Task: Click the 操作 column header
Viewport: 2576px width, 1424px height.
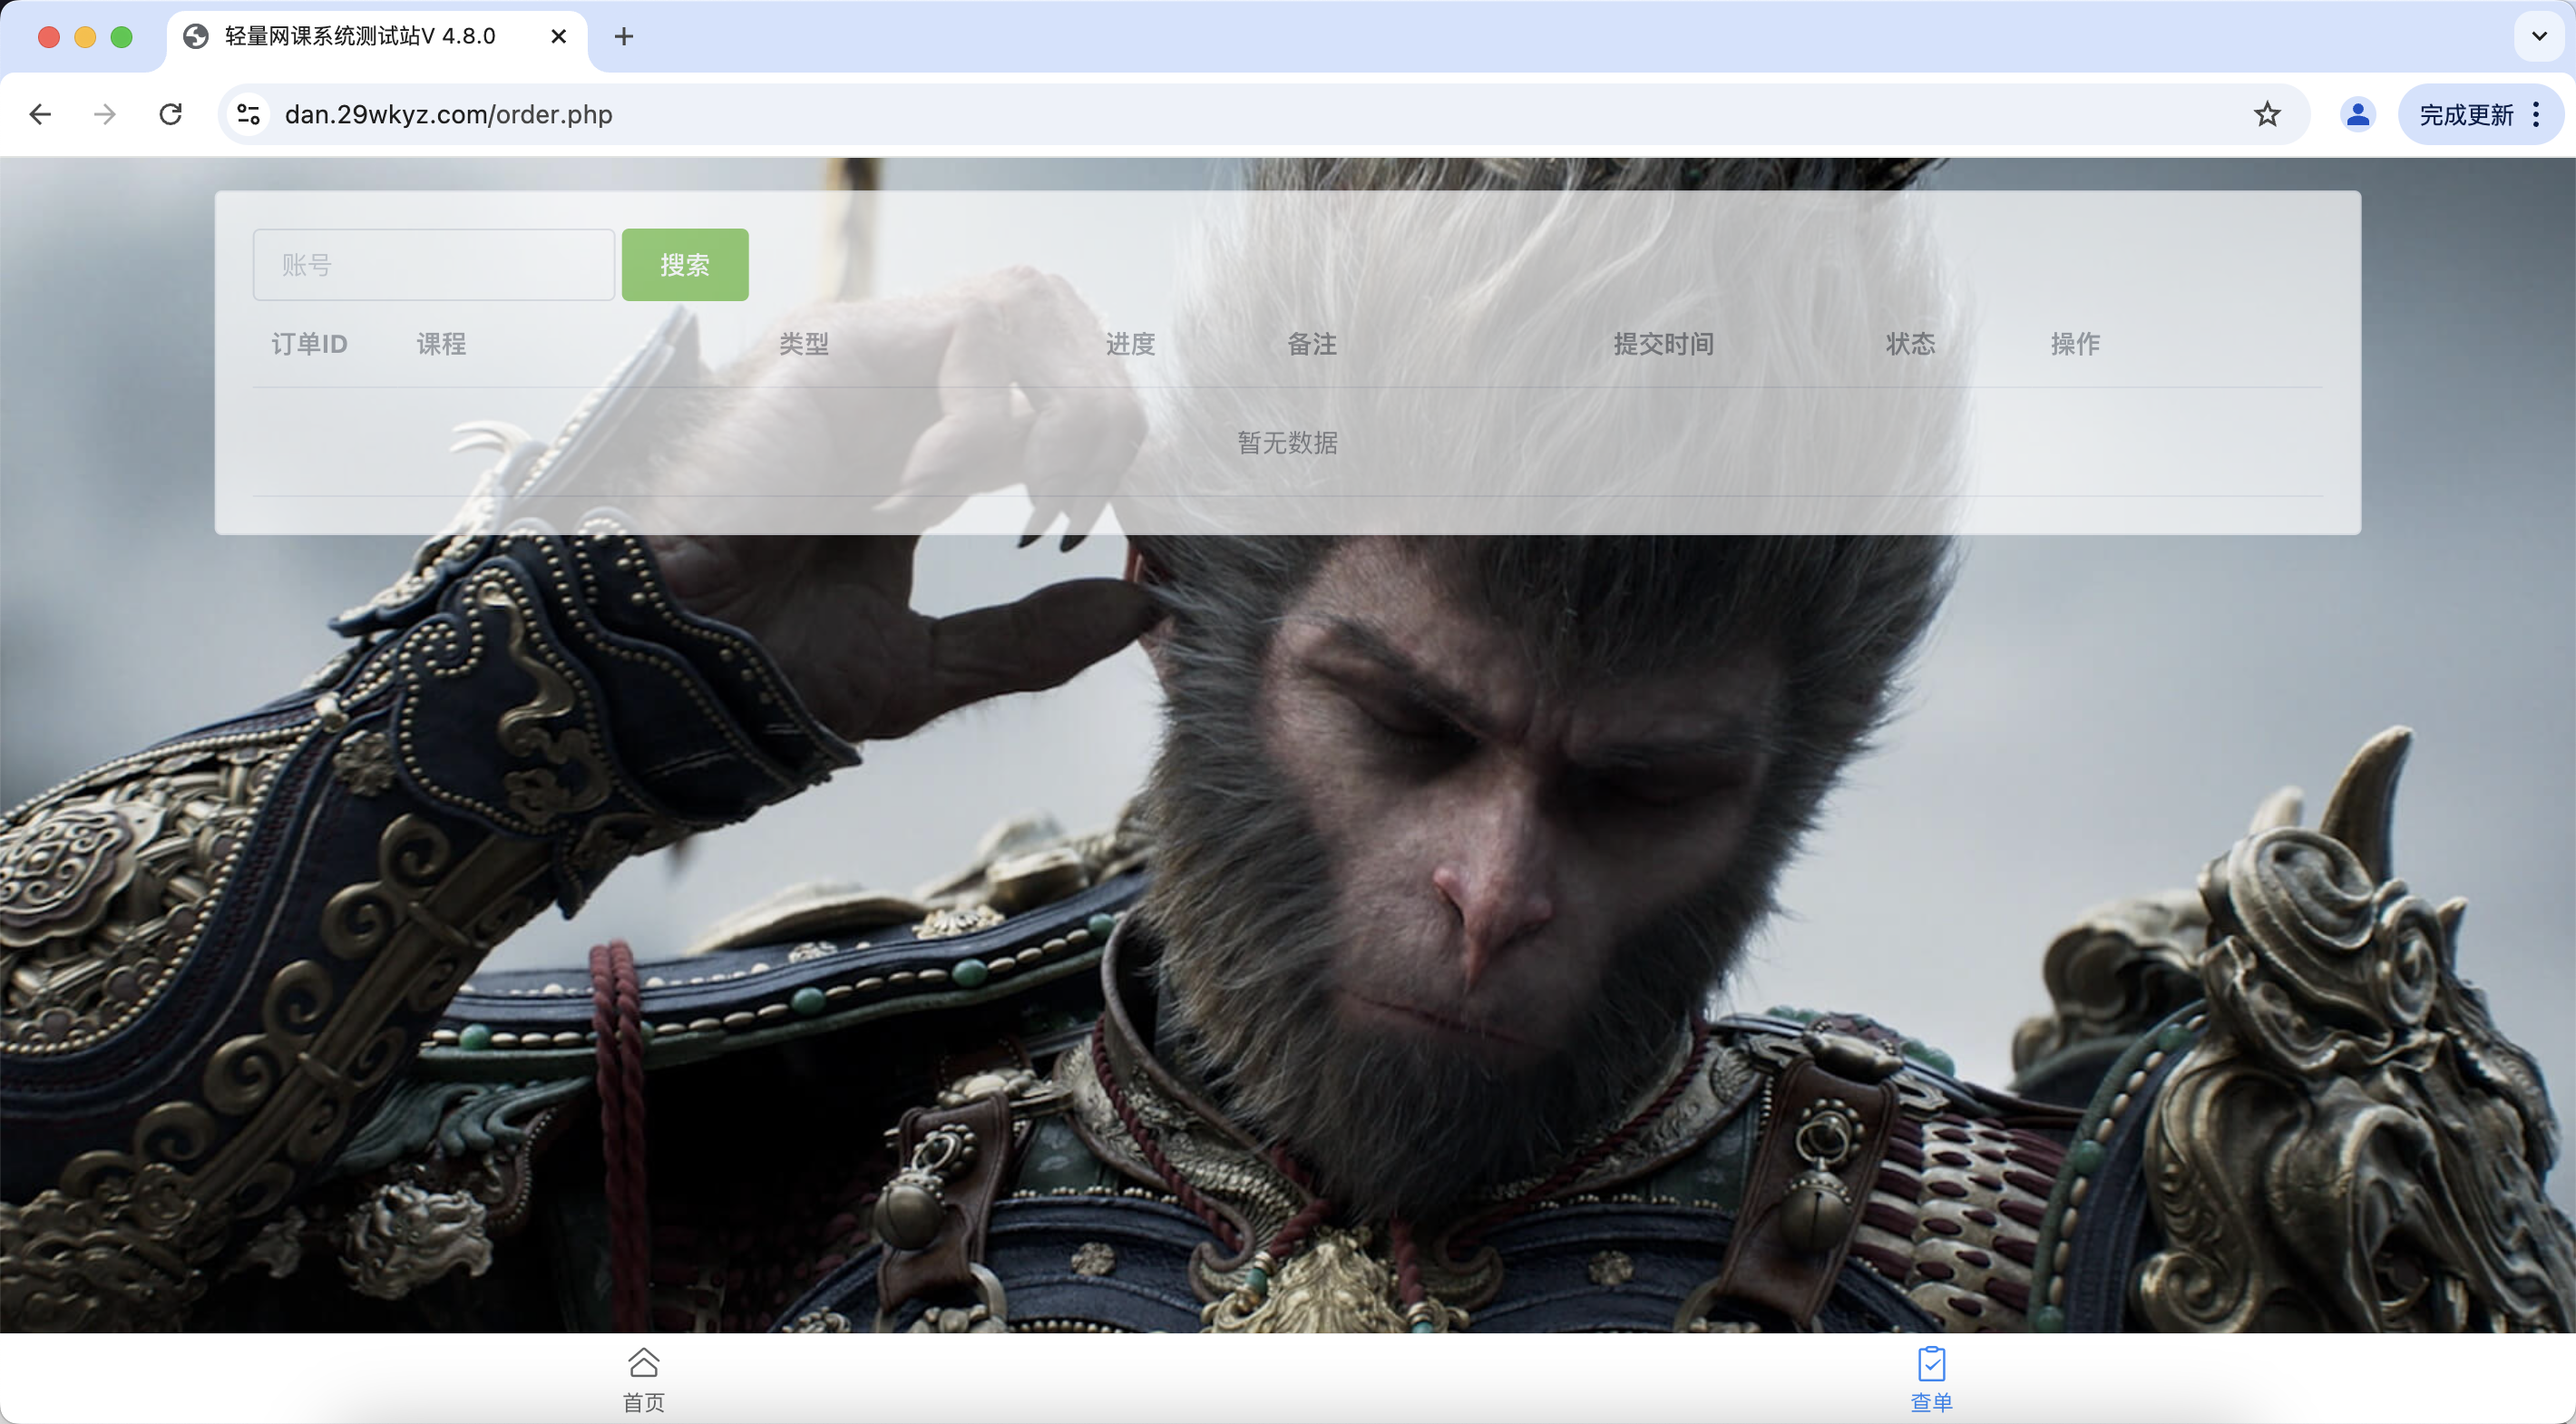Action: pos(2076,345)
